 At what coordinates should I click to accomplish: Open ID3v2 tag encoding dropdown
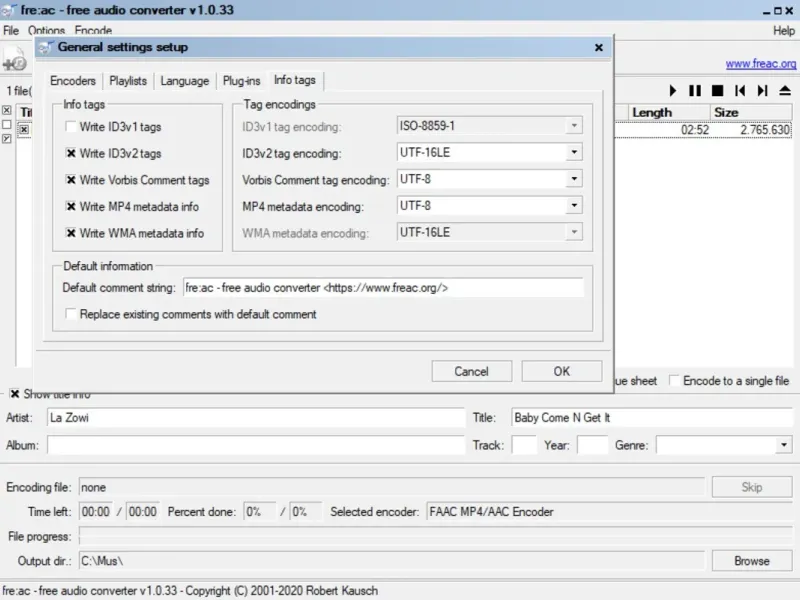pyautogui.click(x=574, y=152)
